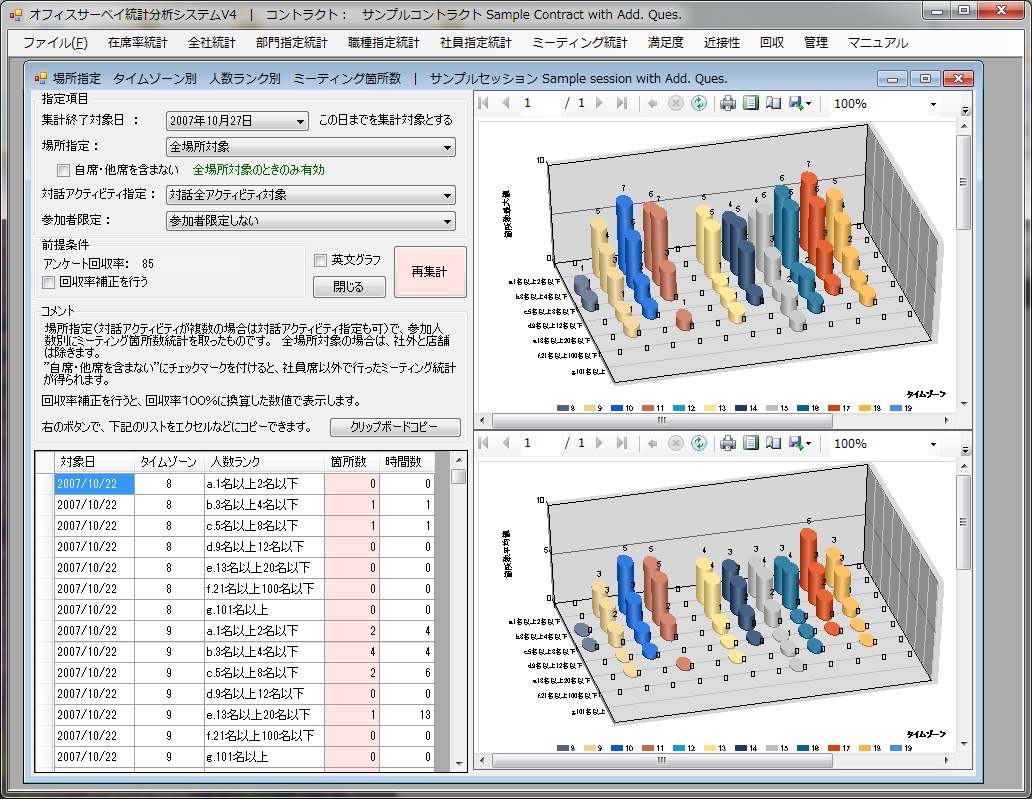This screenshot has width=1032, height=799.
Task: Click next page arrow in upper report toolbar
Action: pos(599,103)
